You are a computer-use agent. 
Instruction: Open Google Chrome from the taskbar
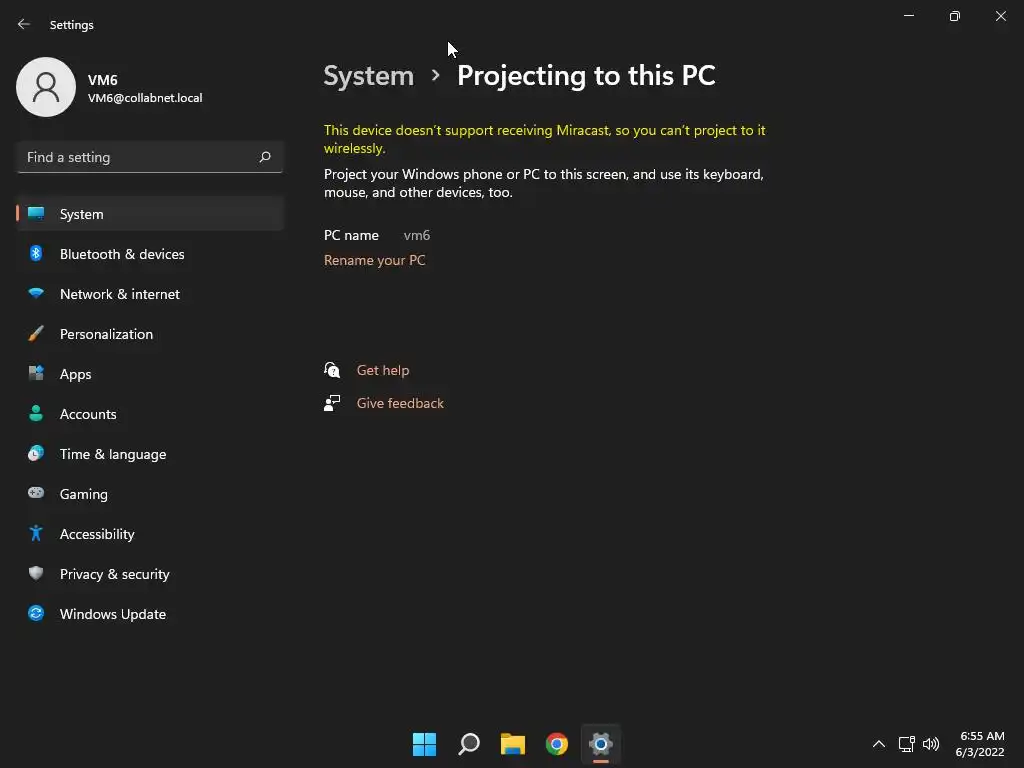(557, 744)
